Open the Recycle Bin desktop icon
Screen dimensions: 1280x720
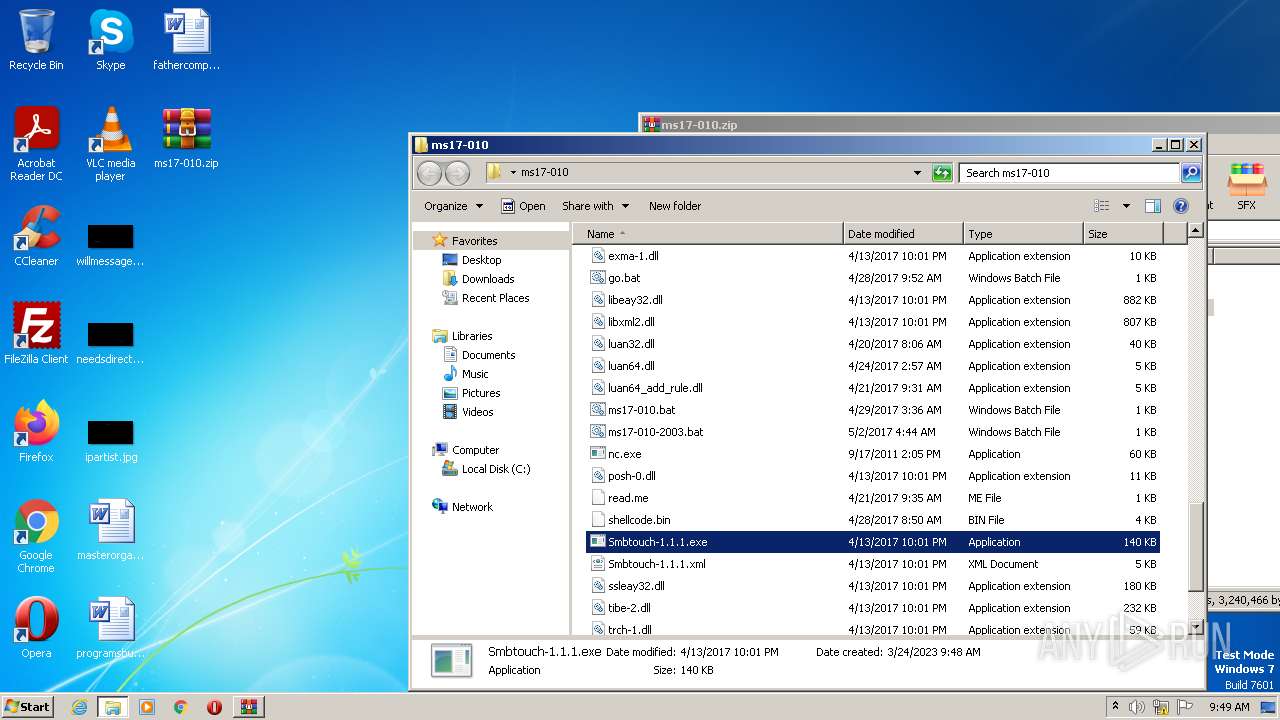pyautogui.click(x=36, y=40)
